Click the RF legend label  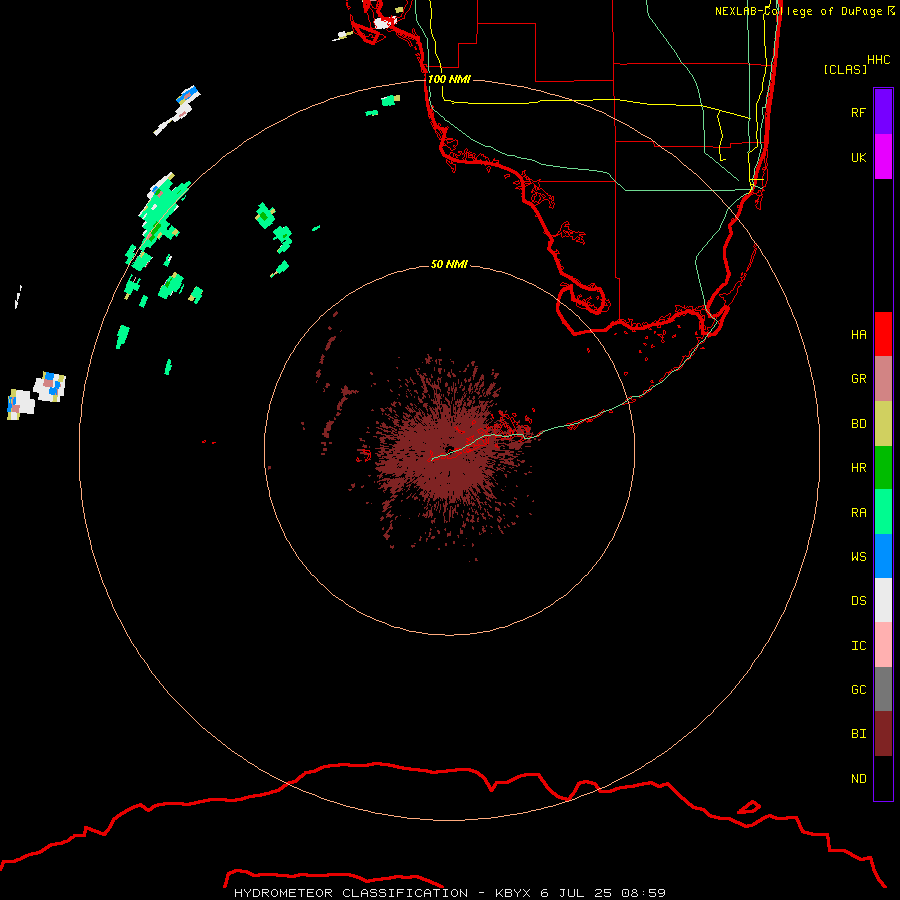[x=858, y=112]
